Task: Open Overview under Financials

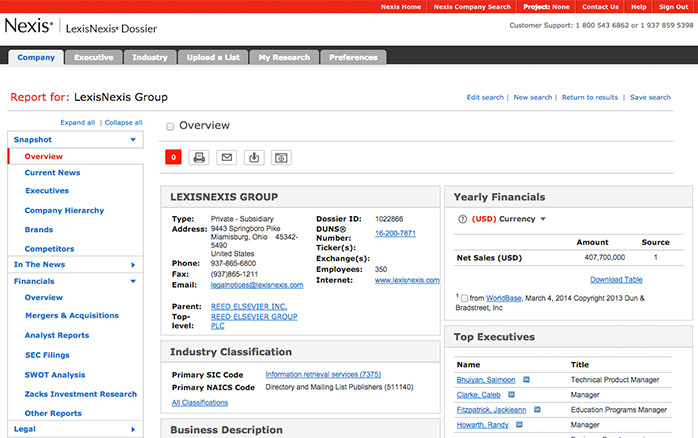Action: pyautogui.click(x=44, y=297)
